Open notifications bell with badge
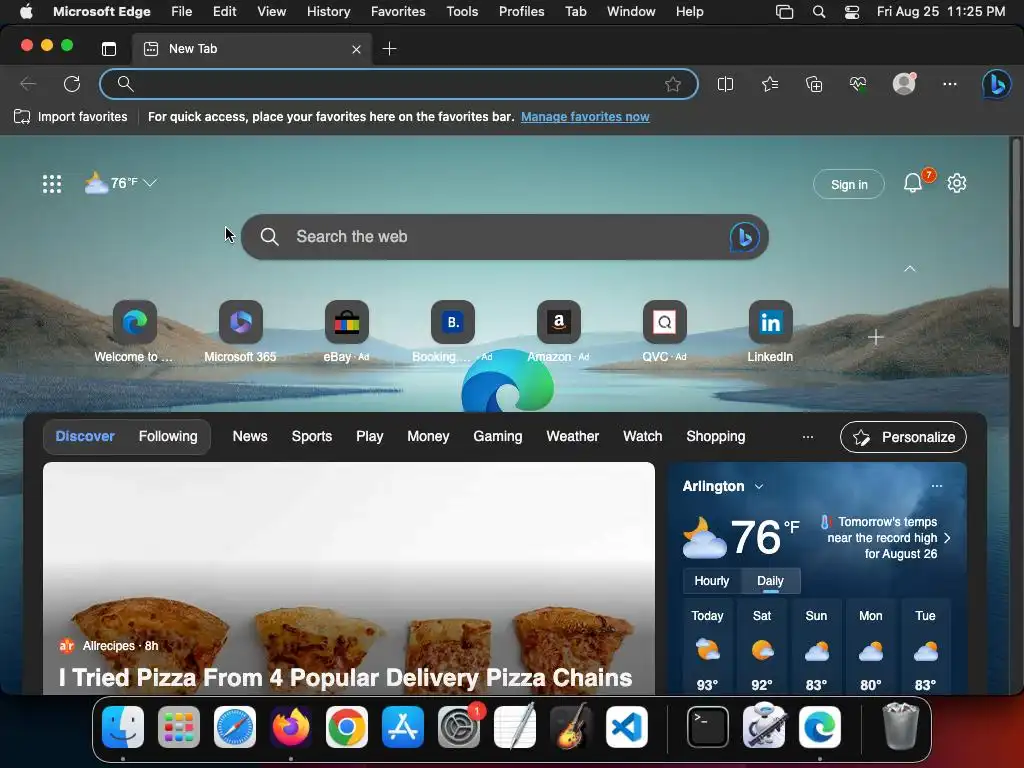1024x768 pixels. [x=914, y=183]
